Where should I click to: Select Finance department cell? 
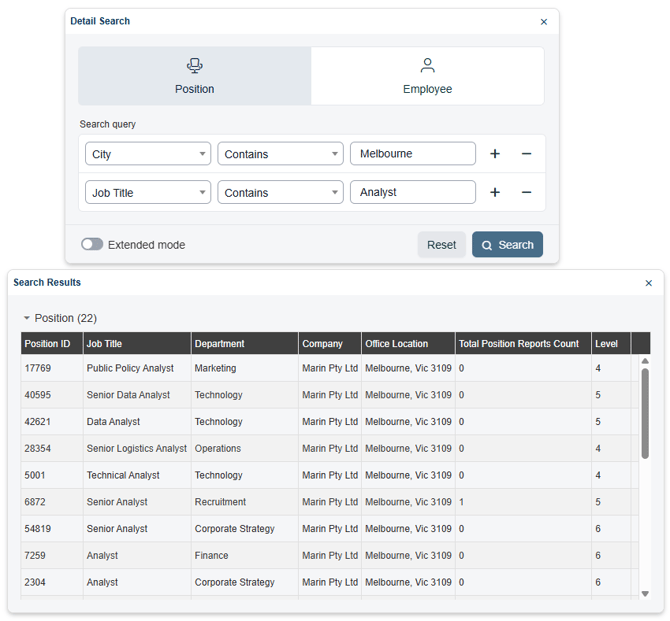(x=245, y=556)
